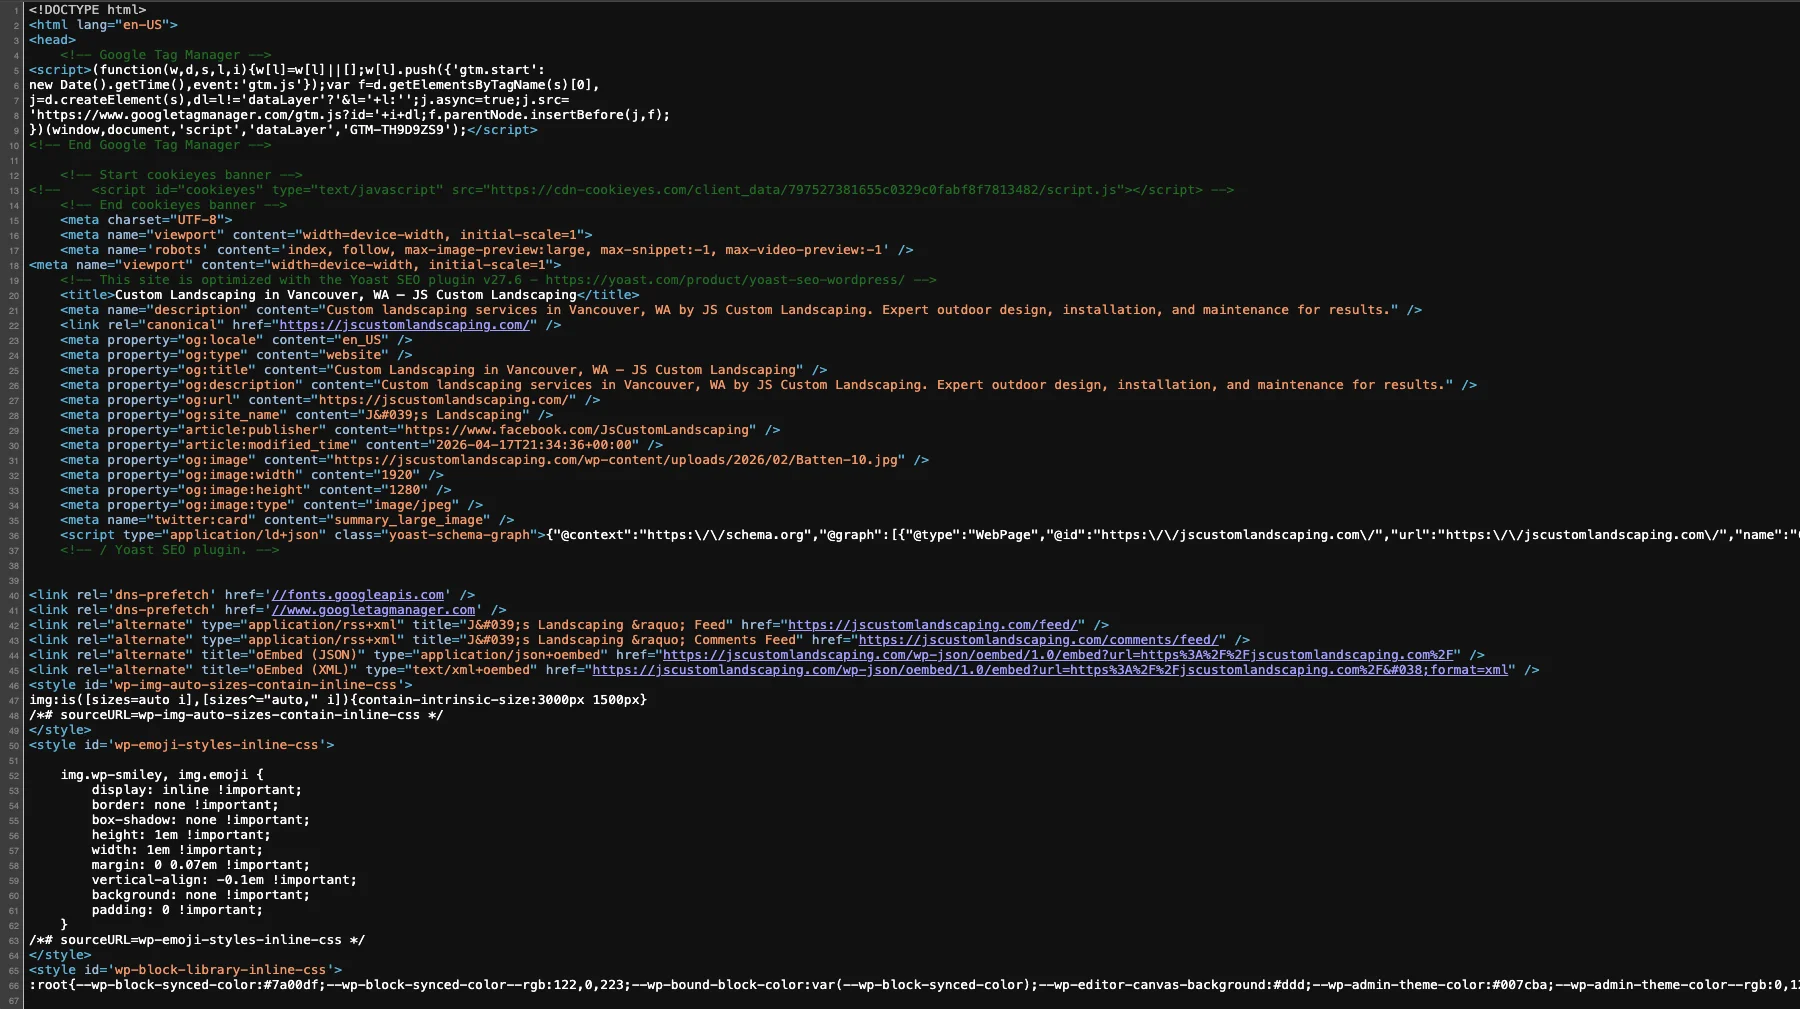Click the yoast-schema-graph ld+json script line
Image resolution: width=1800 pixels, height=1009 pixels.
[x=930, y=535]
